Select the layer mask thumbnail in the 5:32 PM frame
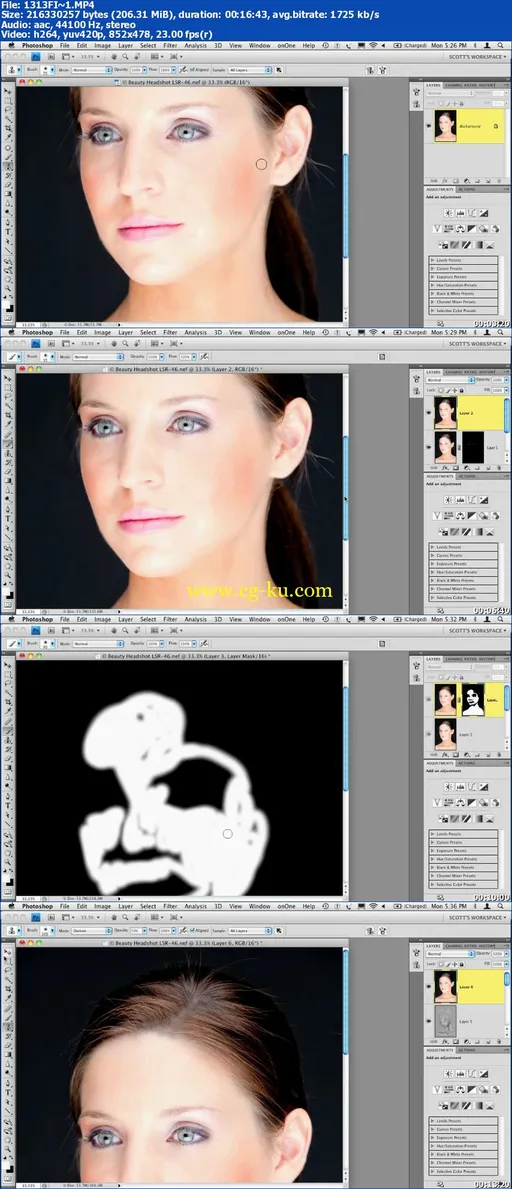This screenshot has width=512, height=1189. [x=473, y=699]
